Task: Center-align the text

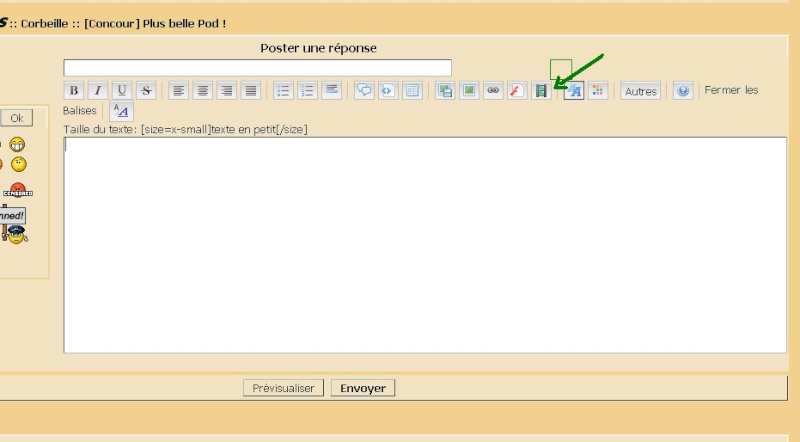Action: (x=203, y=91)
